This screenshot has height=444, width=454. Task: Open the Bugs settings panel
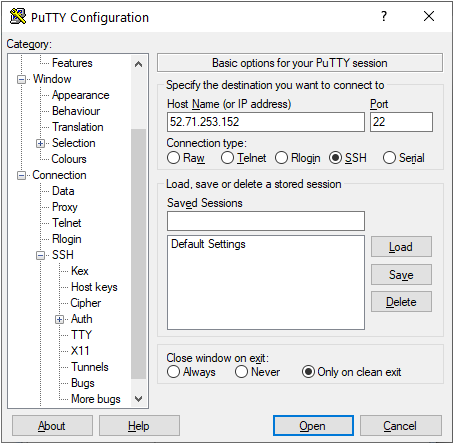click(83, 383)
